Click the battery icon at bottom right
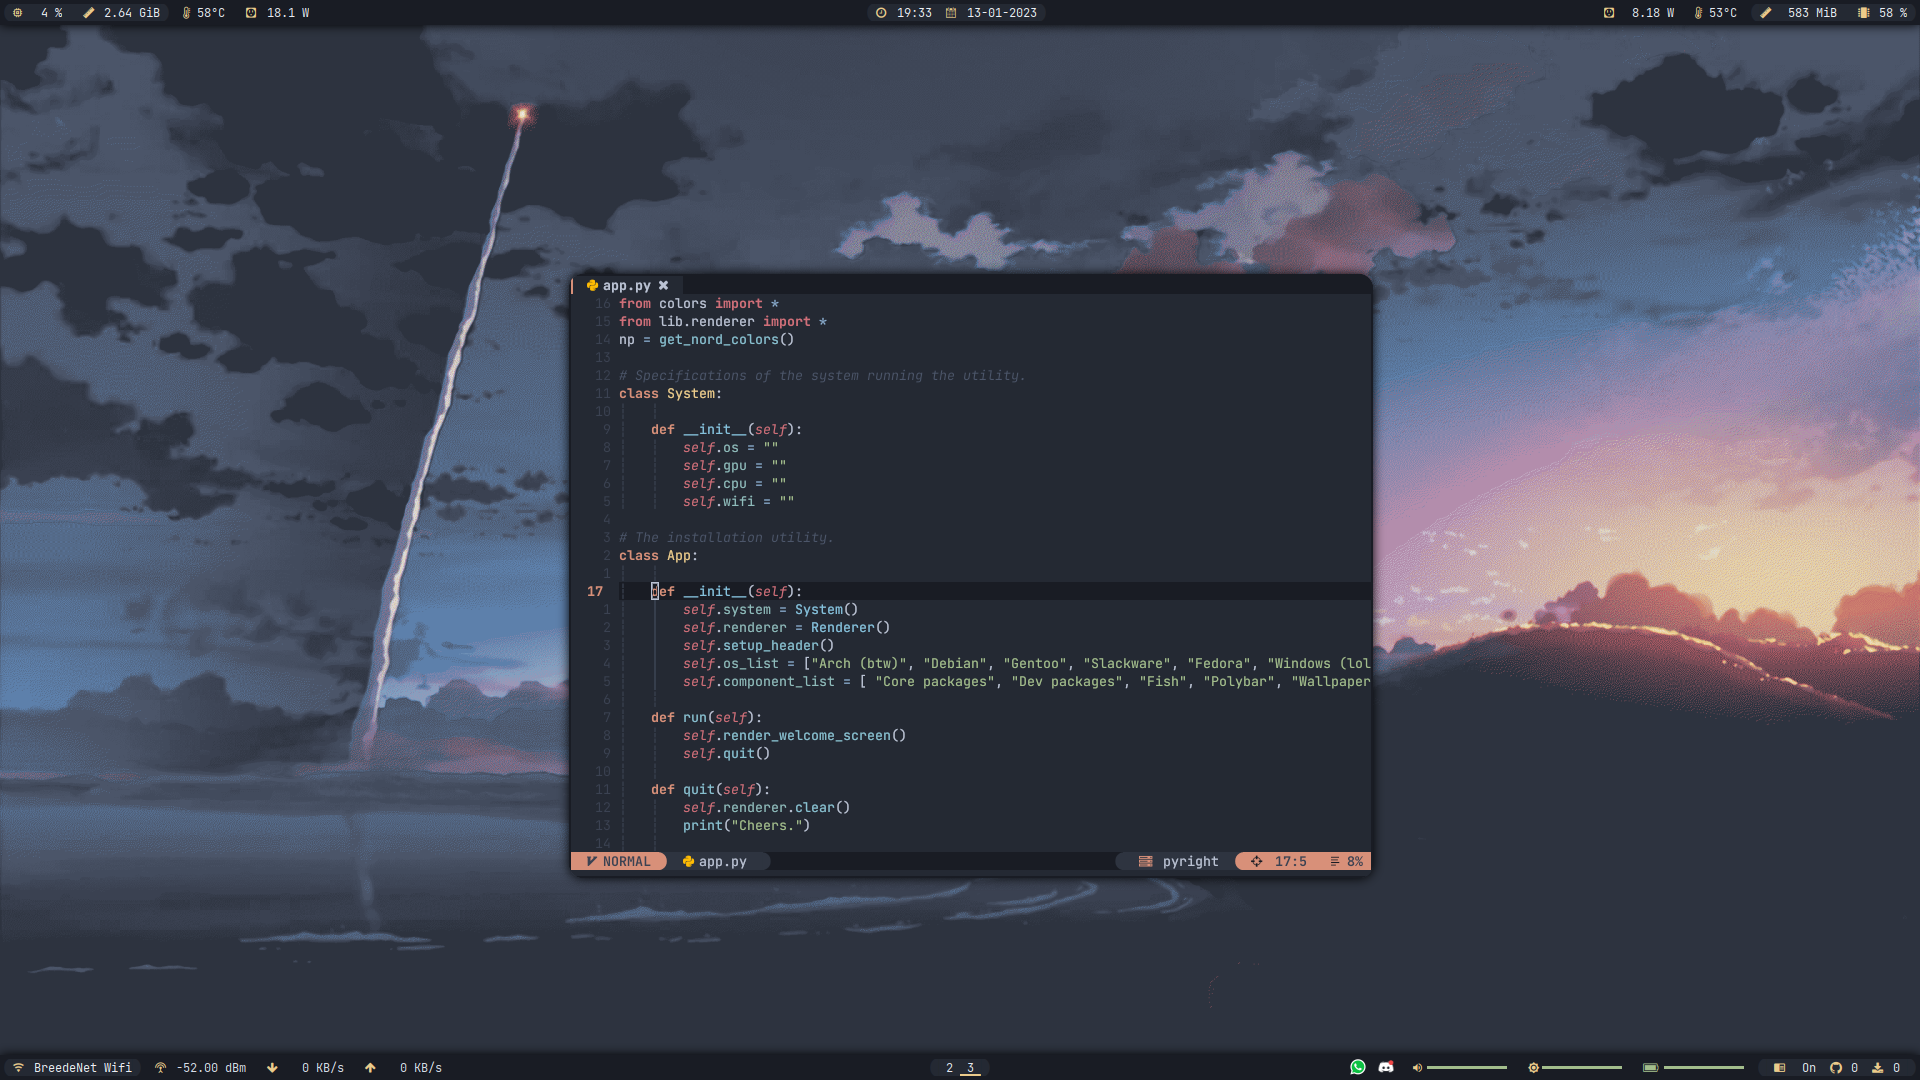The width and height of the screenshot is (1920, 1080). pyautogui.click(x=1650, y=1067)
